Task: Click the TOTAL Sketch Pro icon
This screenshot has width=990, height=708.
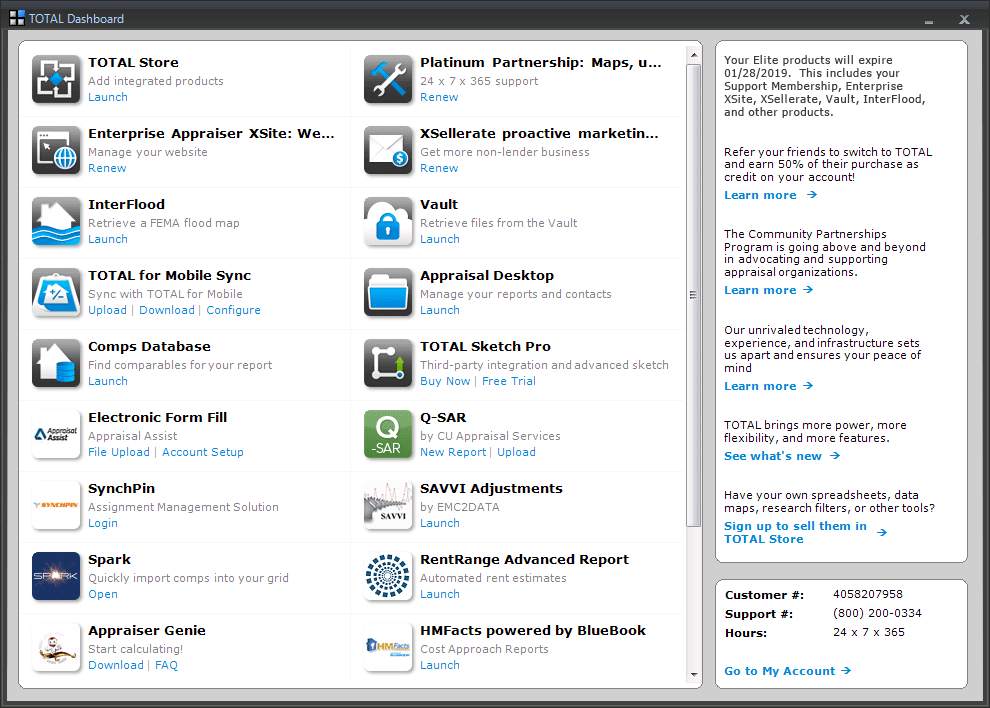Action: point(388,363)
